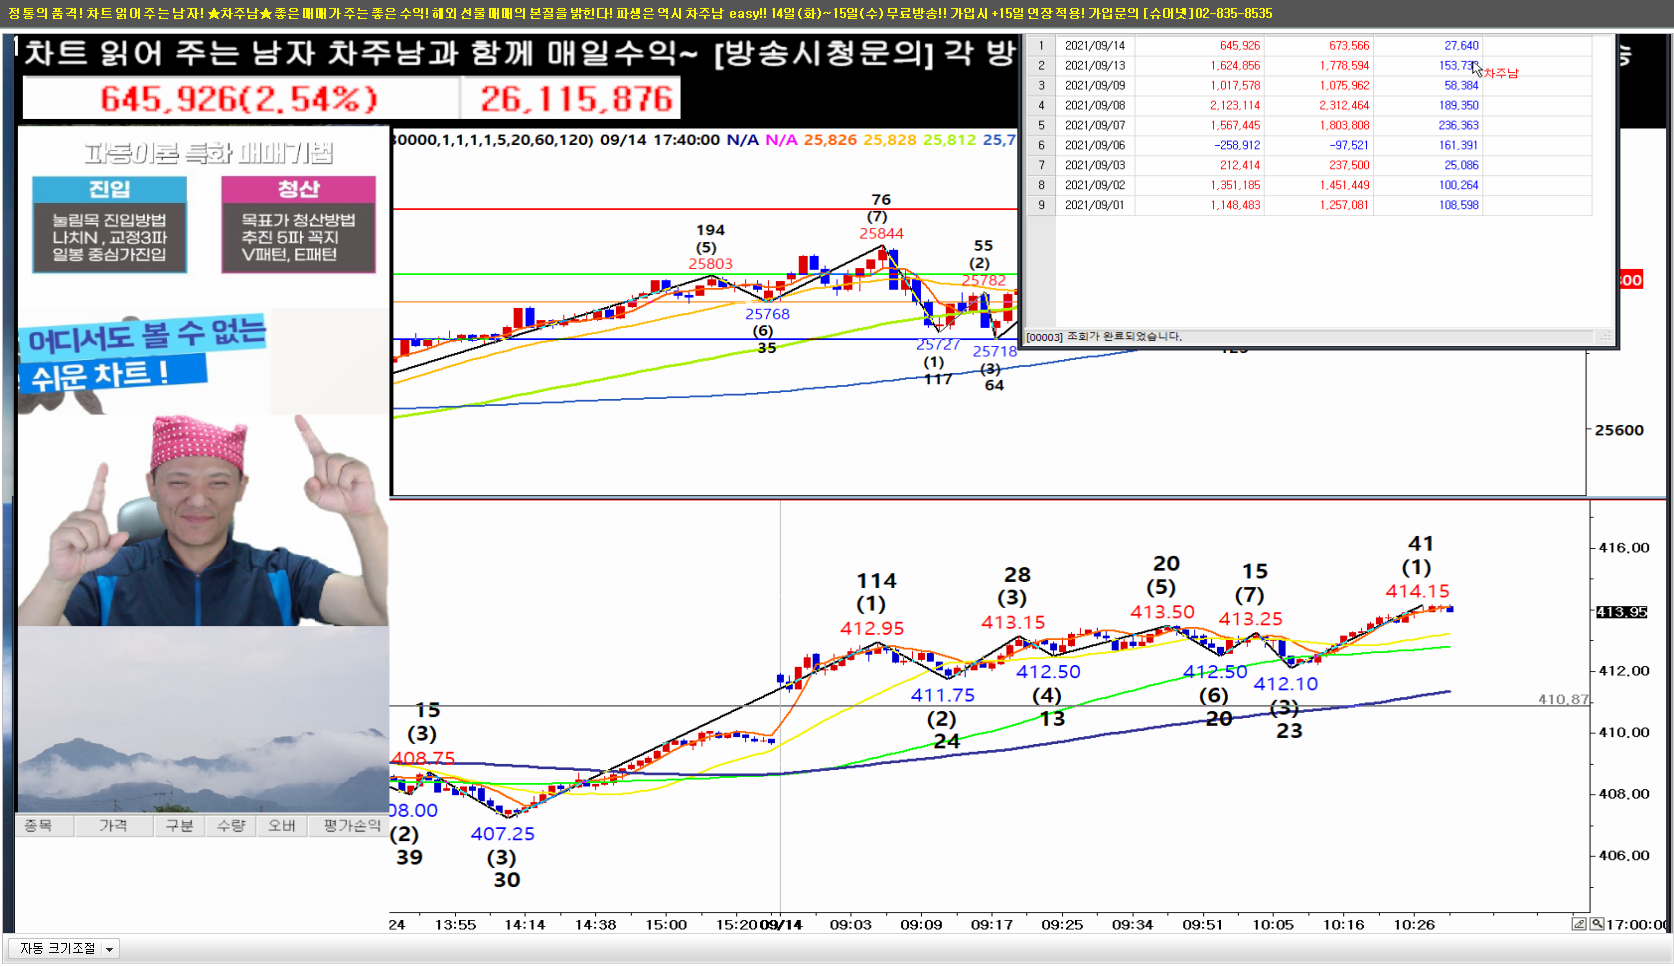Click the 평가손익 column header
This screenshot has height=967, width=1674.
pos(351,826)
